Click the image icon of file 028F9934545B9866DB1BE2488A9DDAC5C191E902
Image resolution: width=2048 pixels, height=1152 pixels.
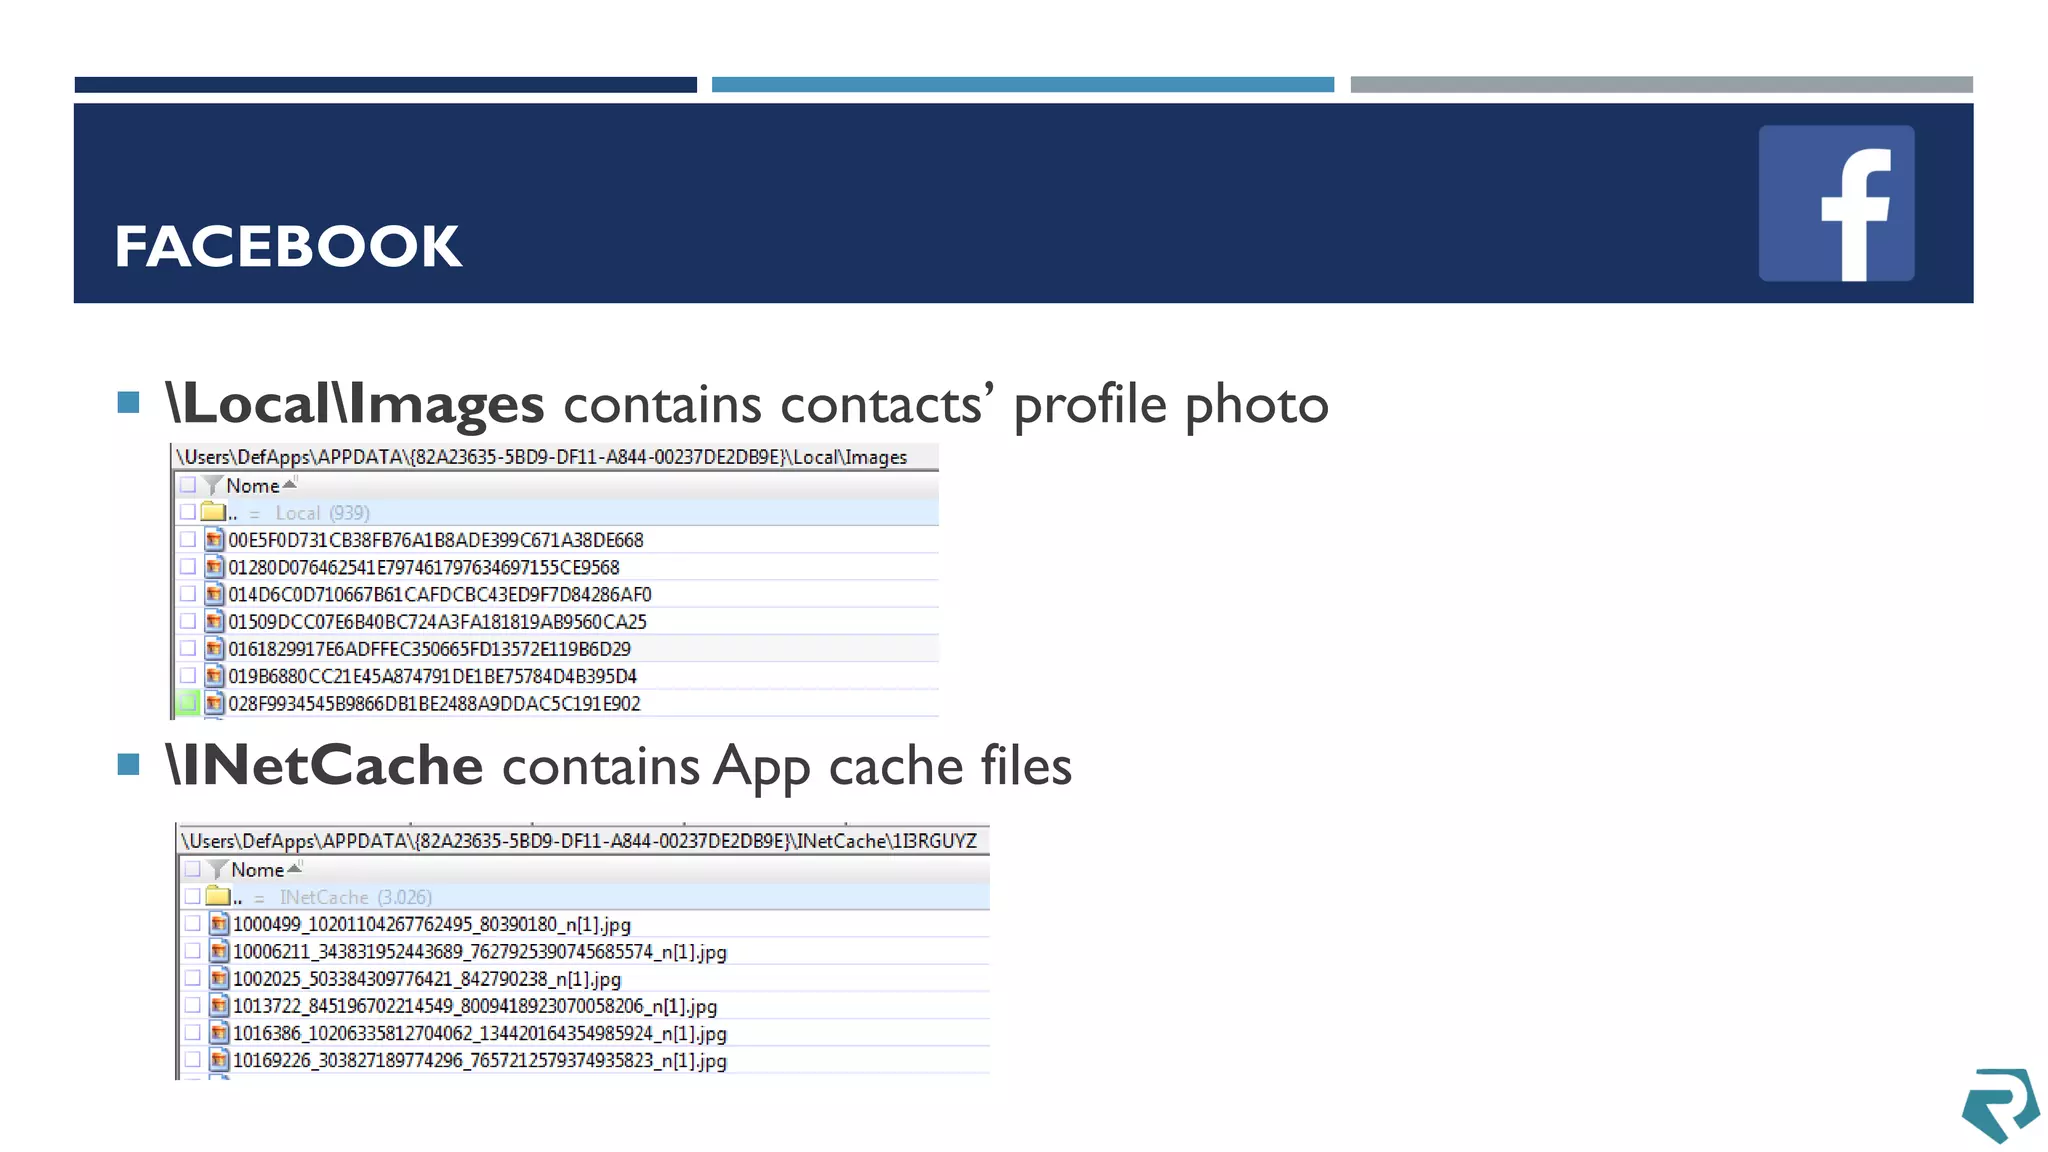(214, 703)
